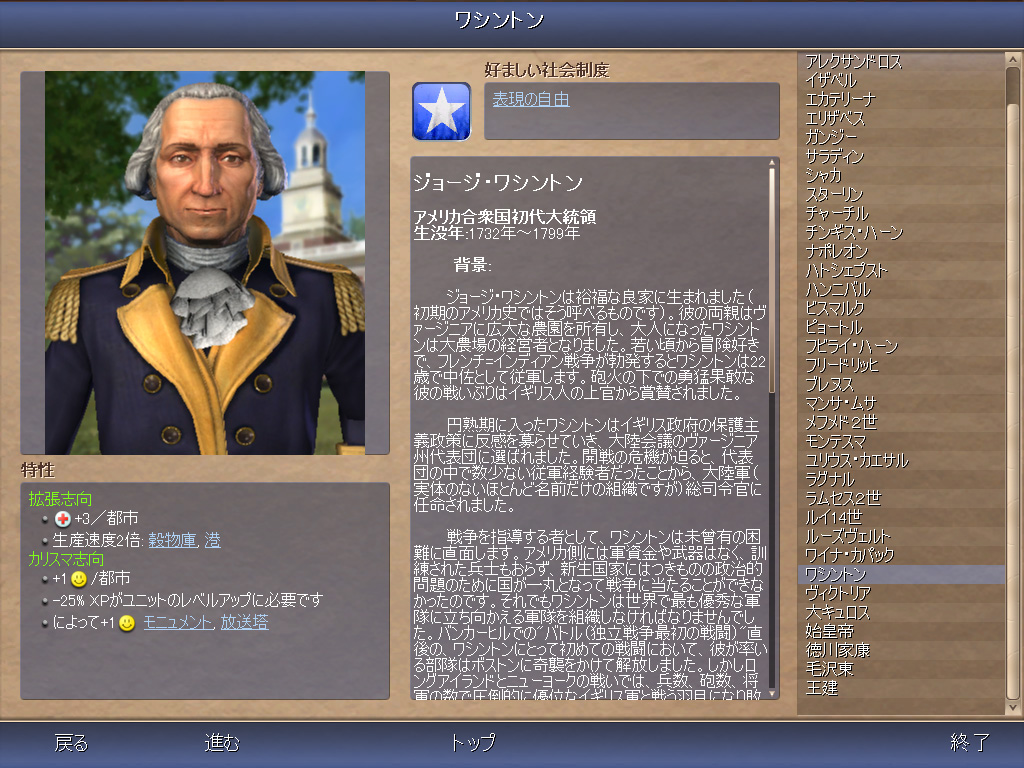
Task: Click the smiley face next to /都市
Action: click(78, 579)
